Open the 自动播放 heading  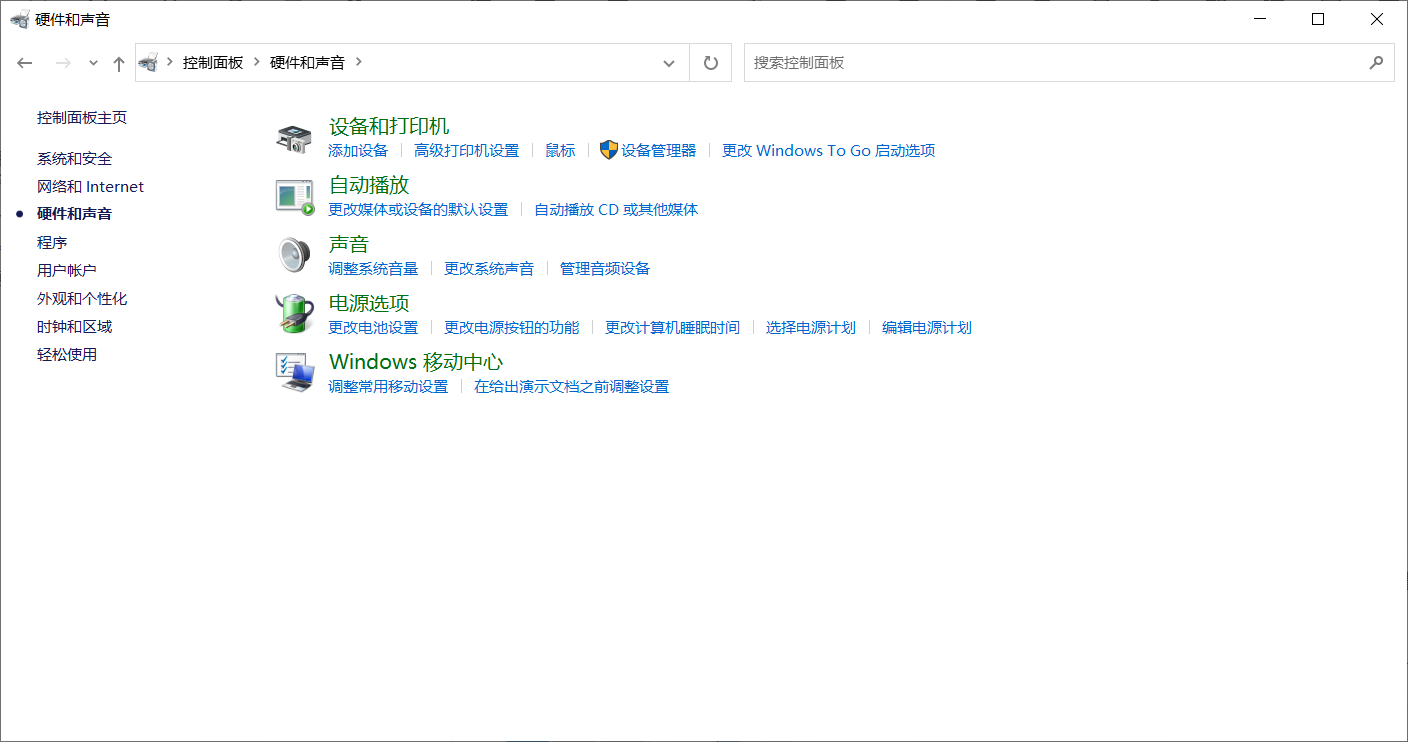tap(369, 185)
